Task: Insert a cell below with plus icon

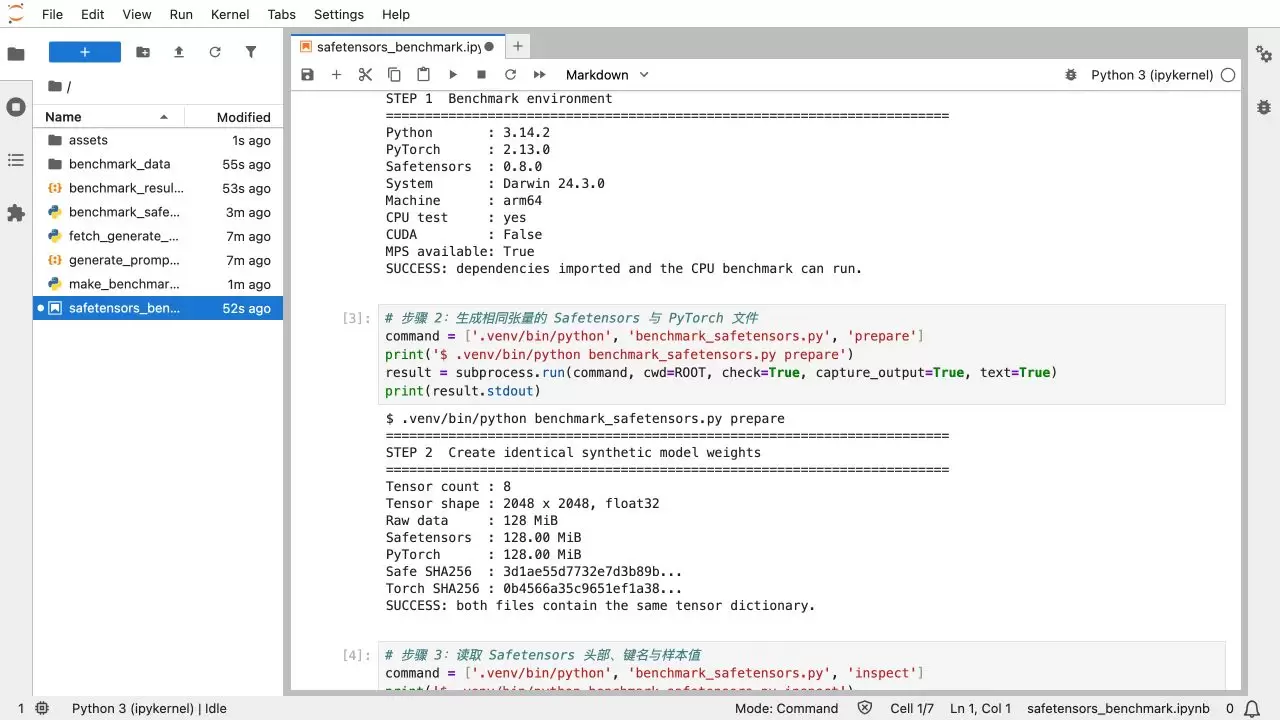Action: click(x=336, y=75)
